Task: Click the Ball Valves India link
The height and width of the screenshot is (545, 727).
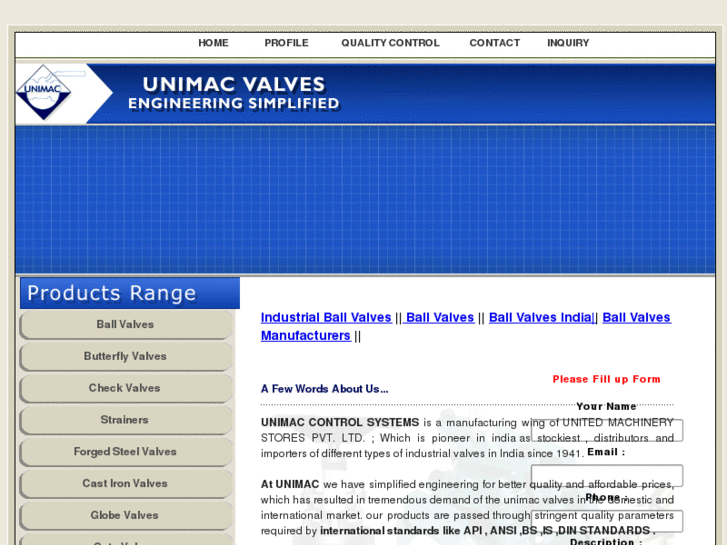Action: (x=542, y=318)
